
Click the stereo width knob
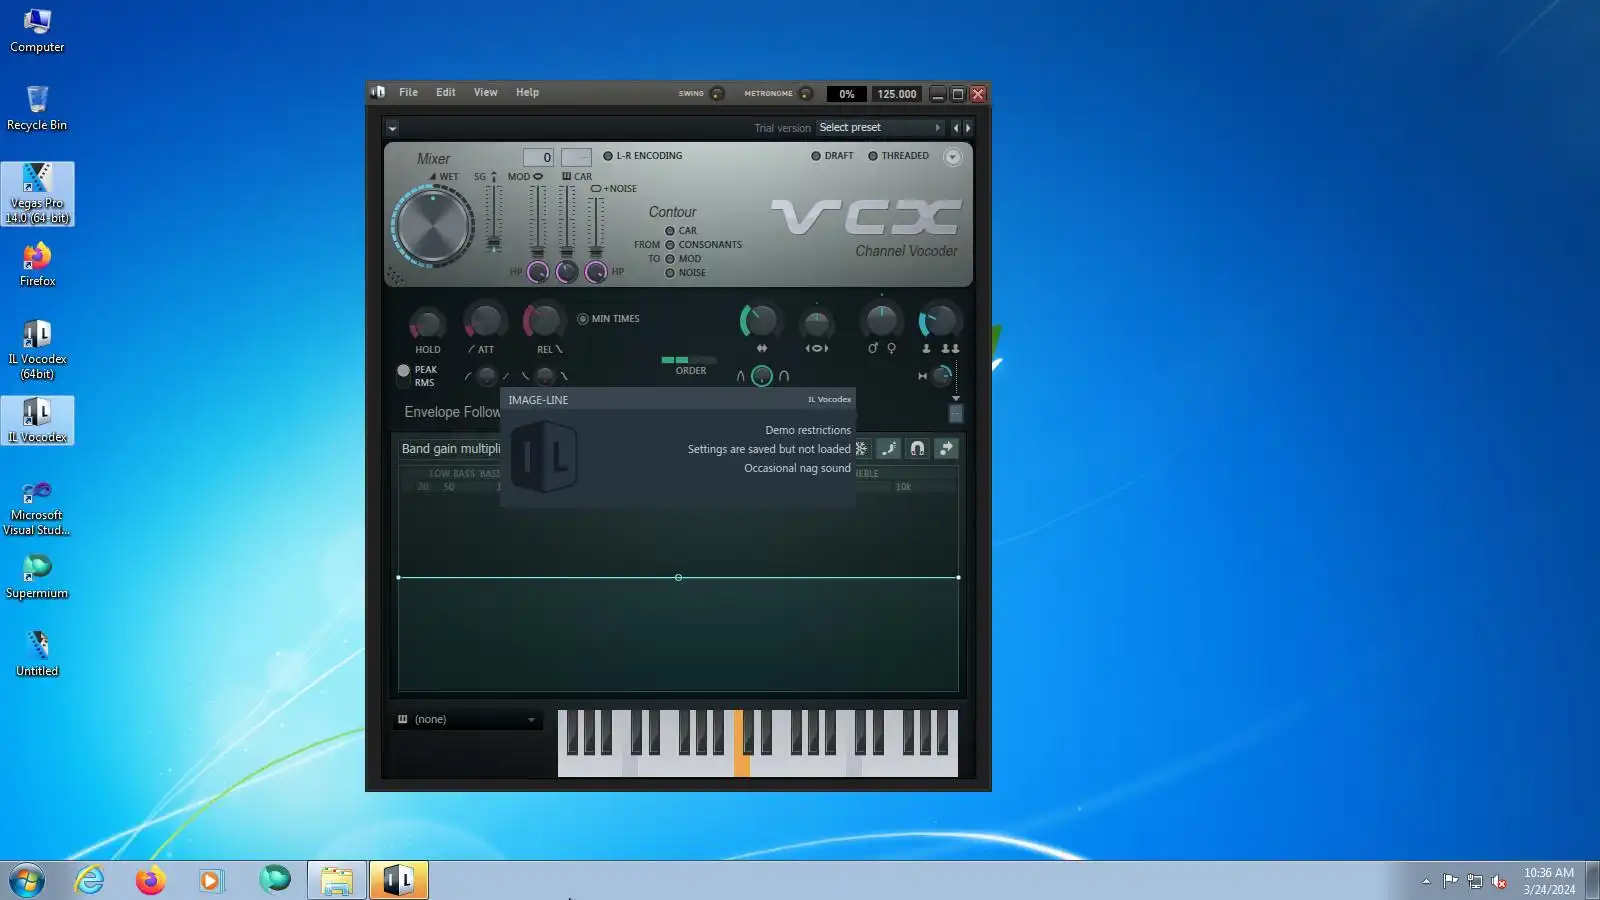tap(816, 323)
